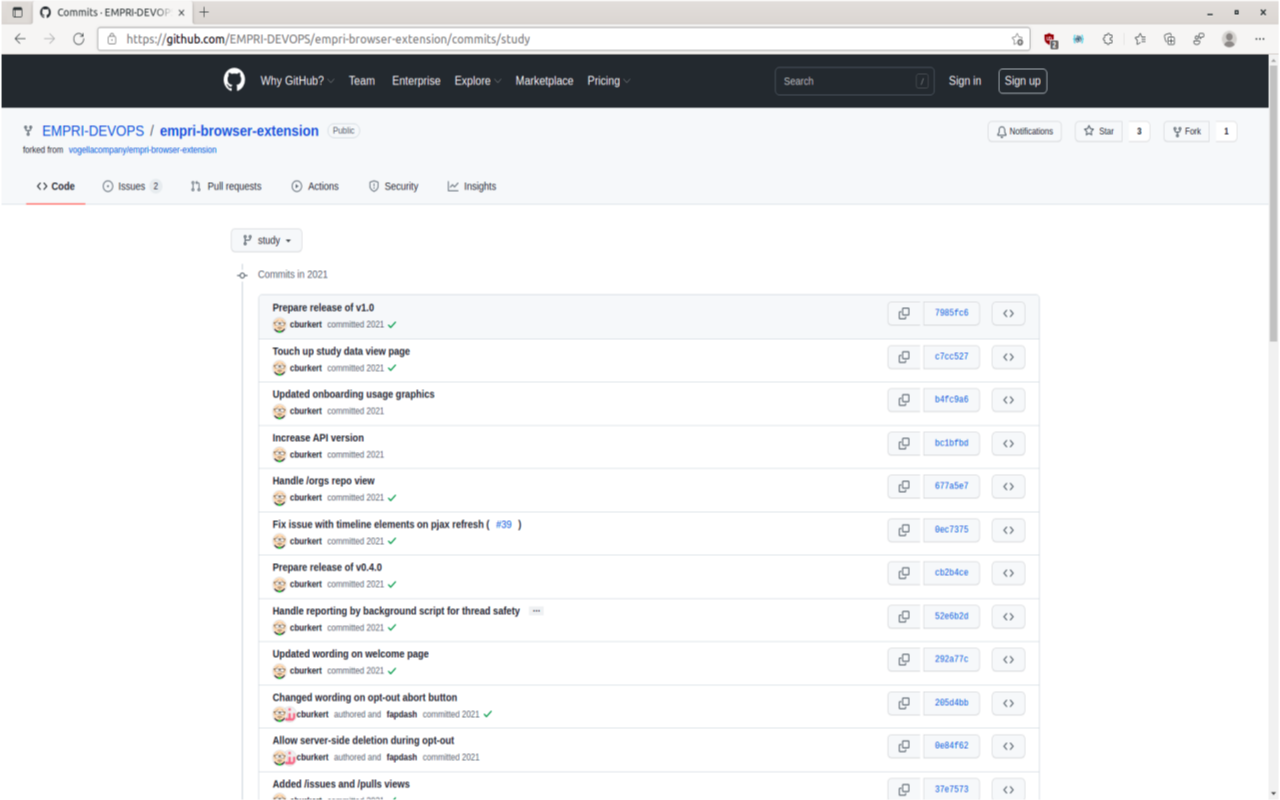The width and height of the screenshot is (1280, 800).
Task: Browse repository at commit cb2b4ce
Action: pyautogui.click(x=1008, y=573)
